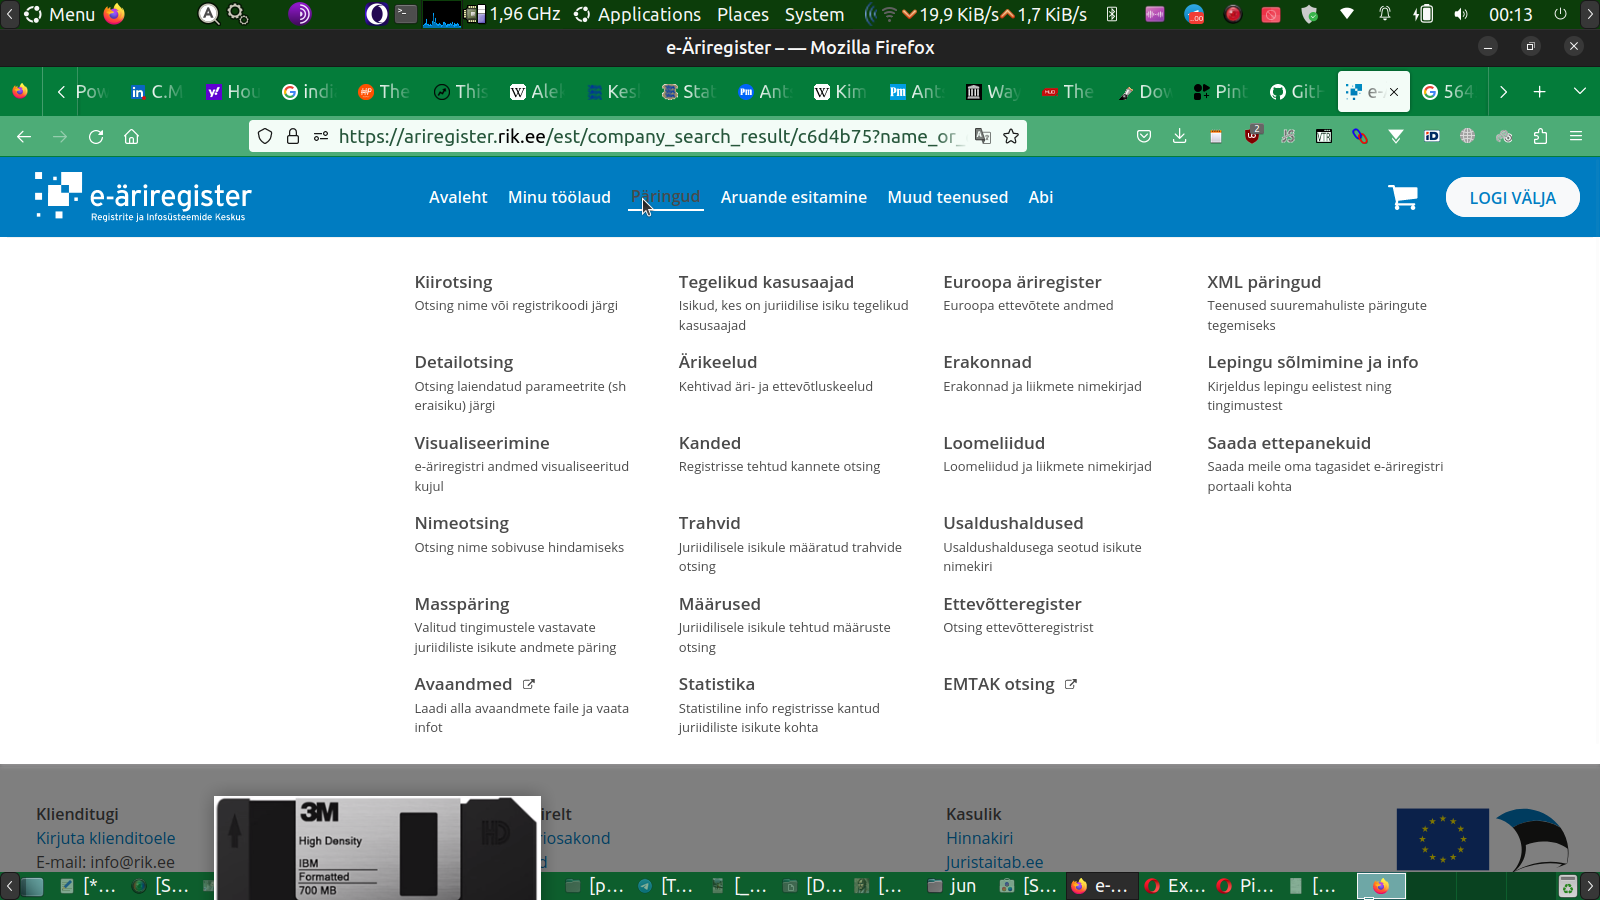
Task: Open Masspäring link
Action: tap(462, 604)
